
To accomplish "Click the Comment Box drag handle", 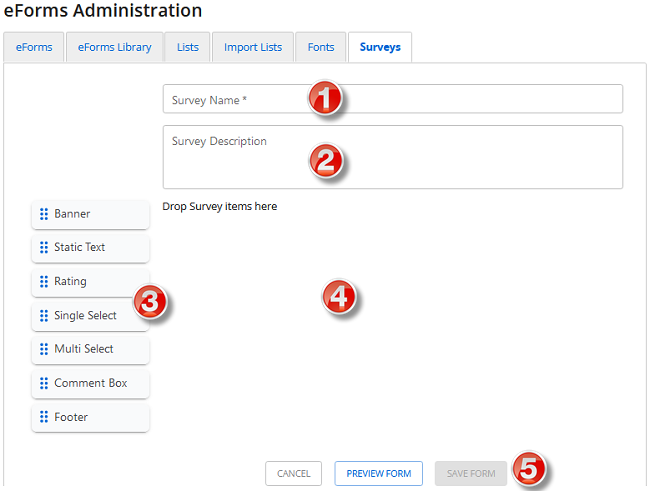I will (44, 383).
